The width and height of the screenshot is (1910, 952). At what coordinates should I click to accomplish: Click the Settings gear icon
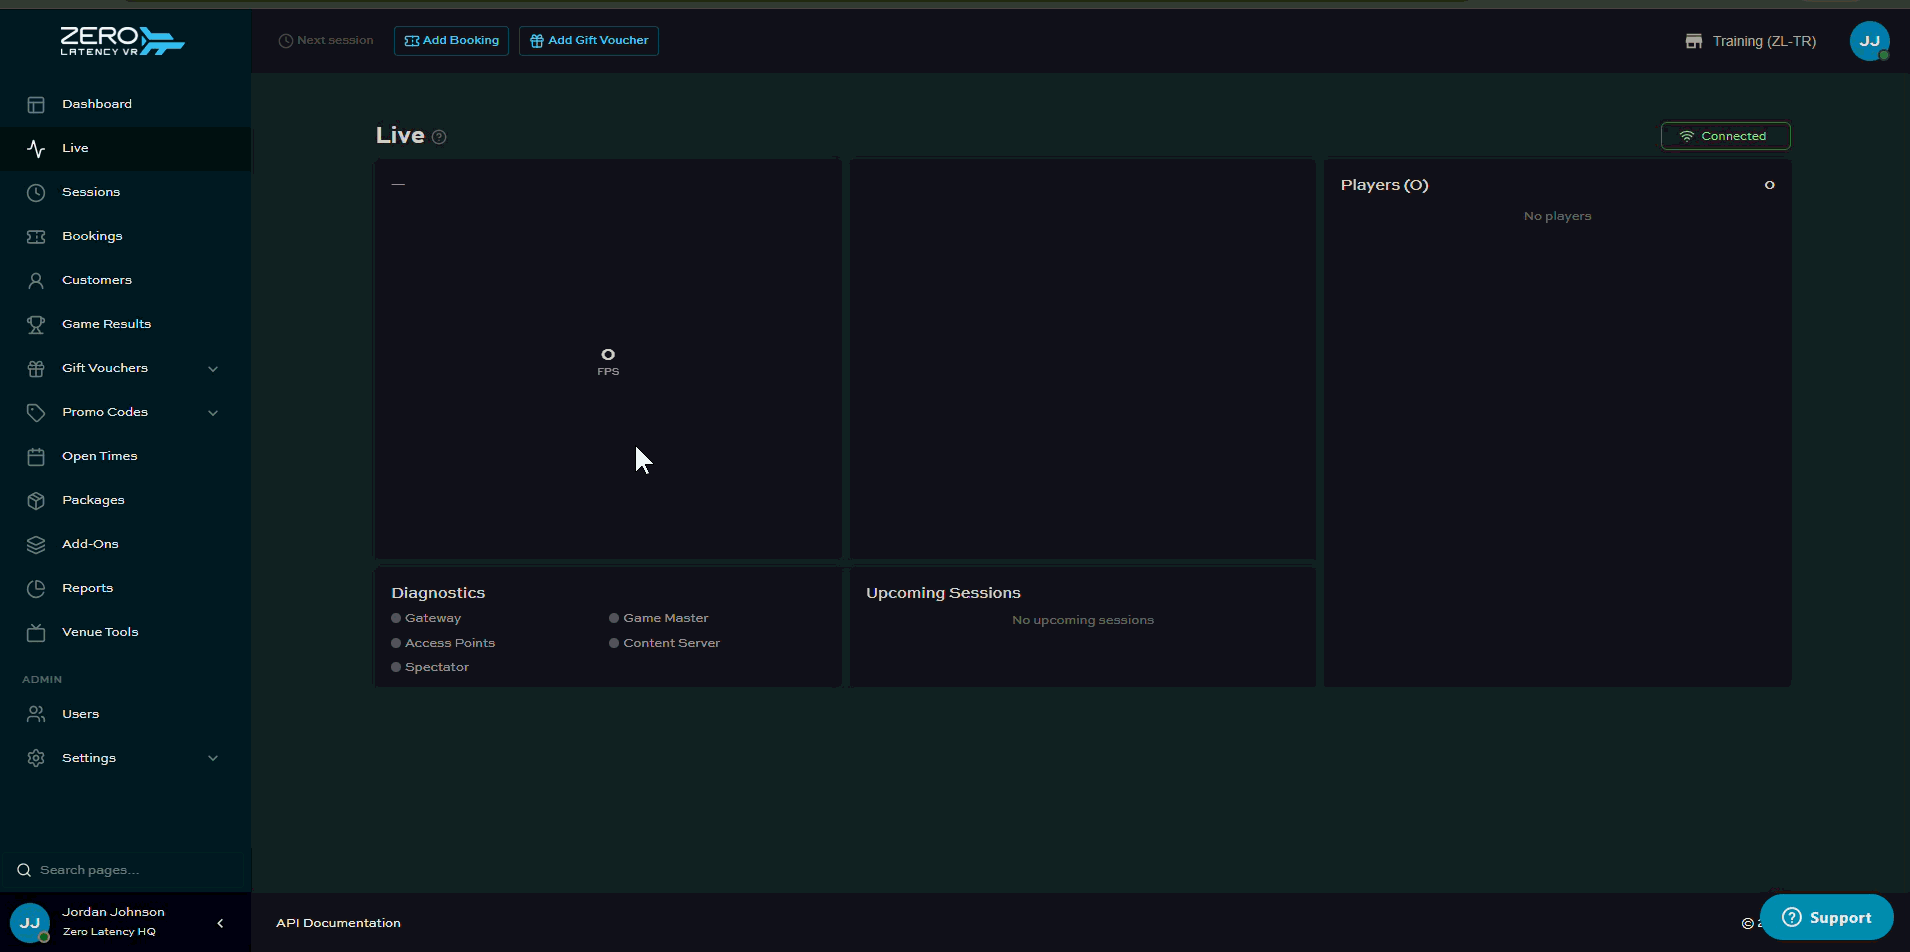click(x=36, y=758)
